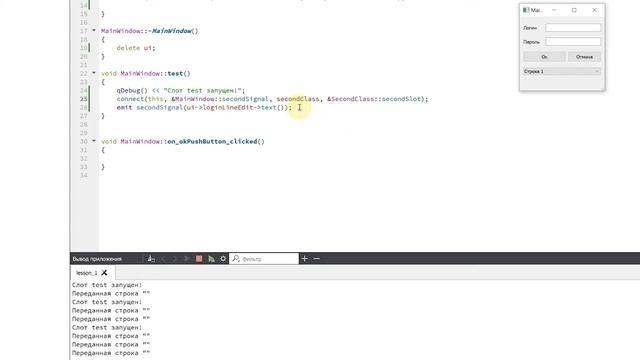This screenshot has width=640, height=360.
Task: Collapse the MainWindow::test function fold arrow
Action: coord(94,73)
